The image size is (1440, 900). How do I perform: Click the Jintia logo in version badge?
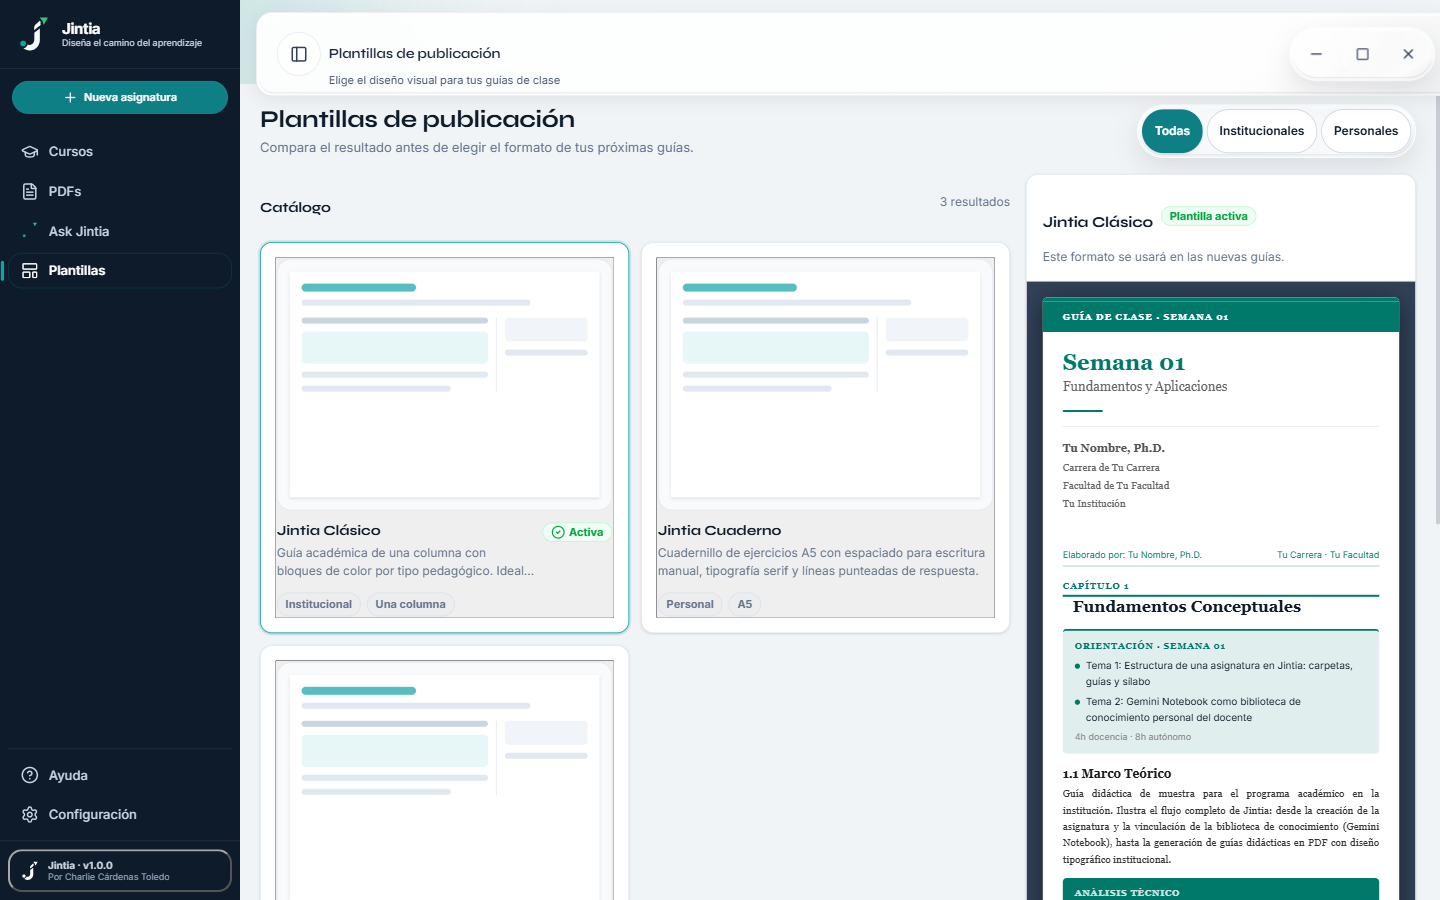click(30, 871)
